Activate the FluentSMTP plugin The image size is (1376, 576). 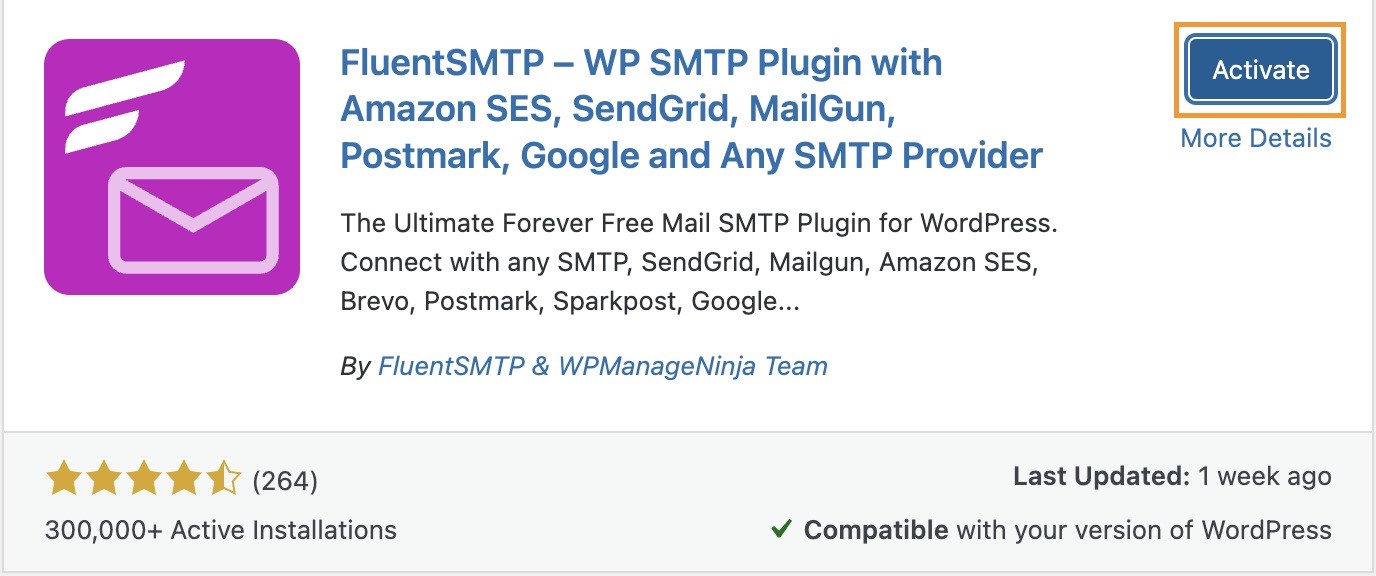point(1260,70)
